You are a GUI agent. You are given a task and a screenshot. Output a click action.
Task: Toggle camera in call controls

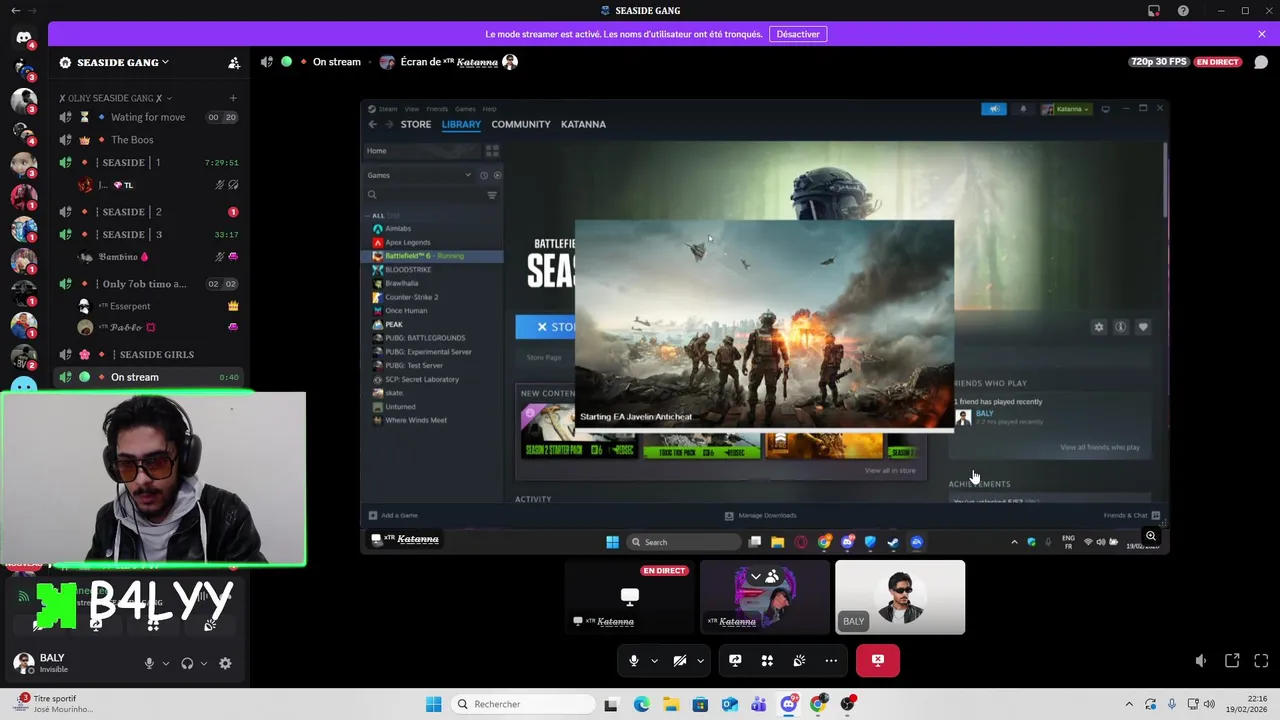680,661
